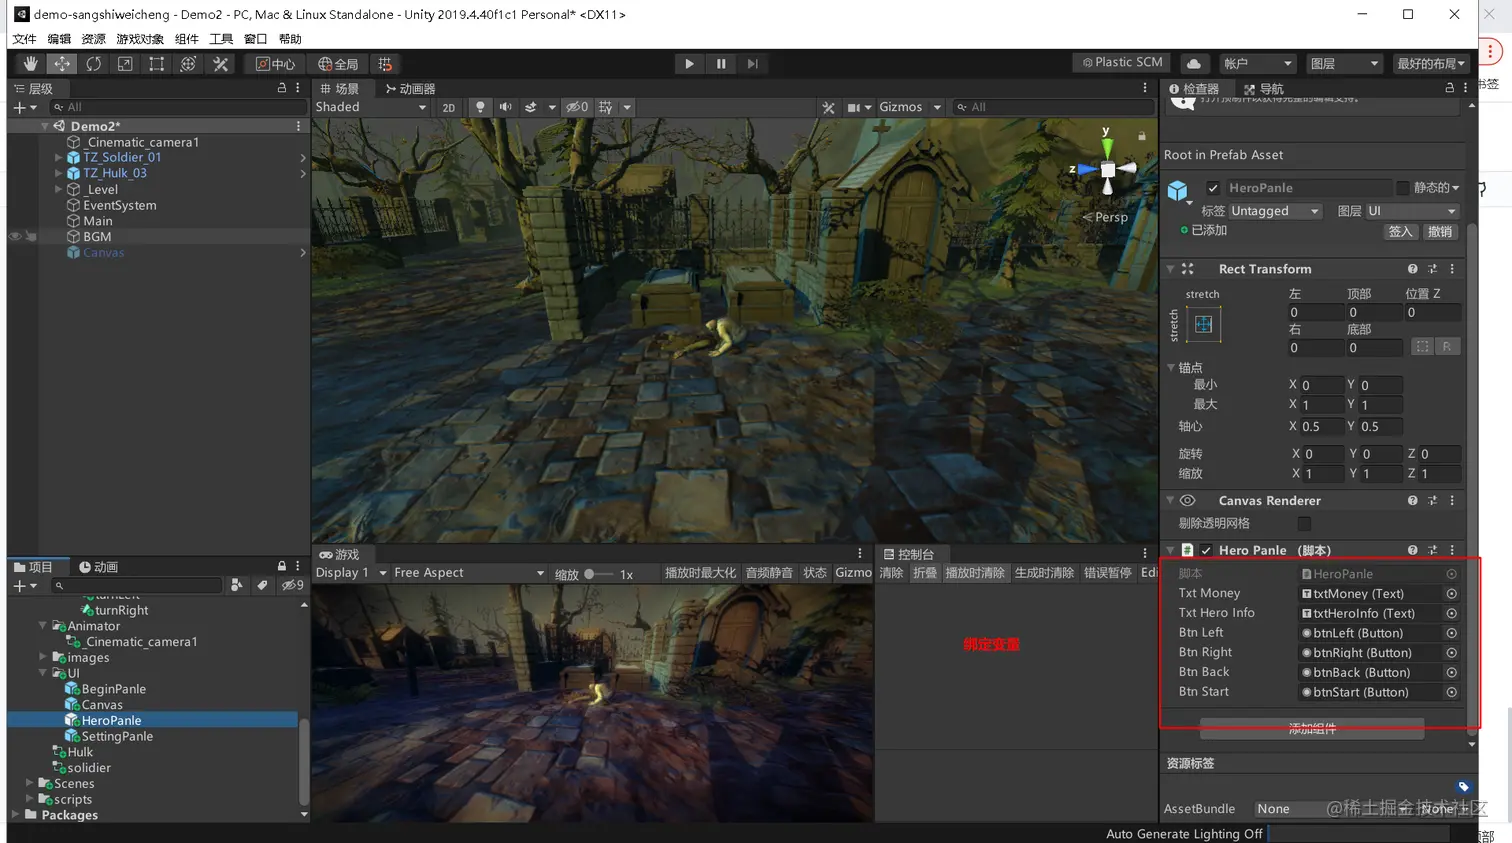Click the asset label tag icon
Image resolution: width=1512 pixels, height=843 pixels.
click(x=1463, y=787)
